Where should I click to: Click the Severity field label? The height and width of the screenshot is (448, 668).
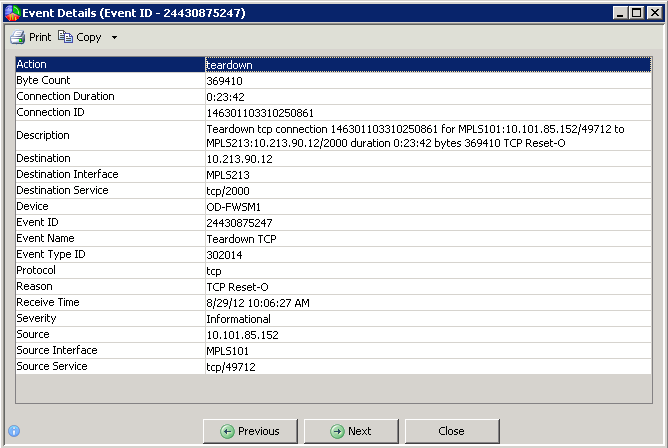tap(37, 319)
